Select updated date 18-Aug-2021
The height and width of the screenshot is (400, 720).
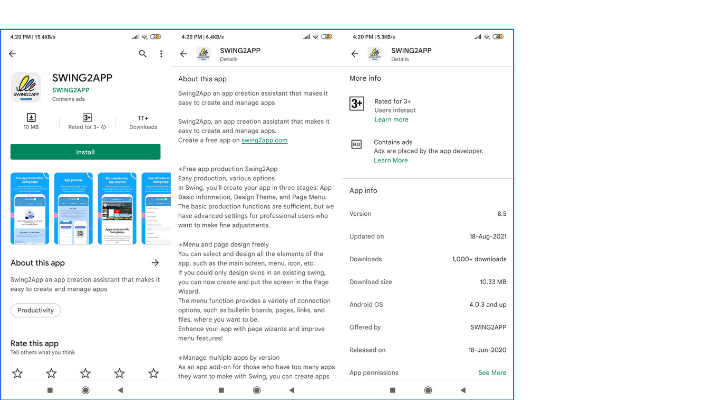(488, 237)
